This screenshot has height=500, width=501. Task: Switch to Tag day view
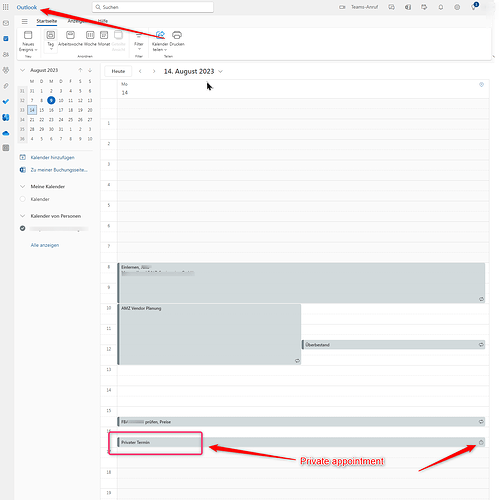pos(51,35)
